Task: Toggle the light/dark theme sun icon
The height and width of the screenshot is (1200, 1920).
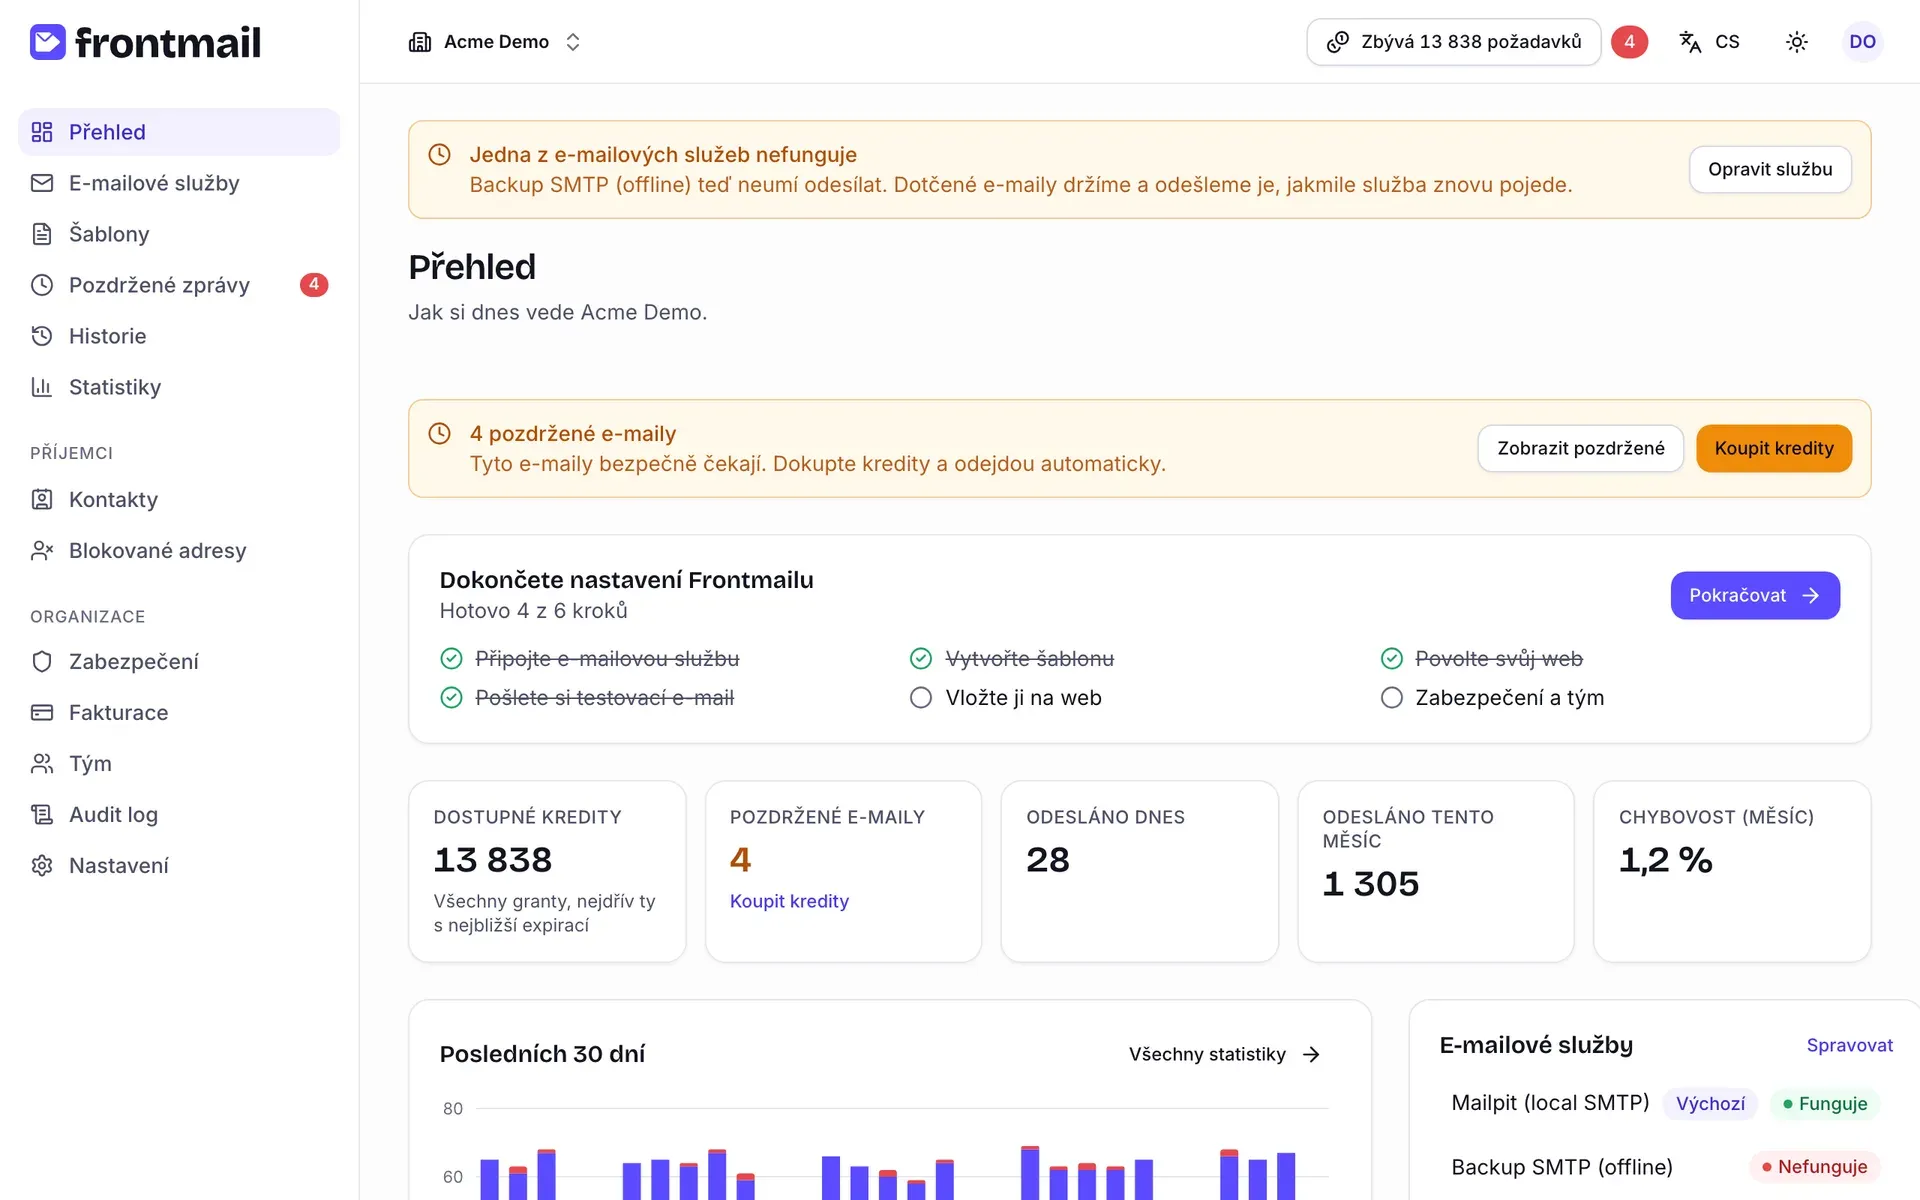Action: pyautogui.click(x=1797, y=42)
